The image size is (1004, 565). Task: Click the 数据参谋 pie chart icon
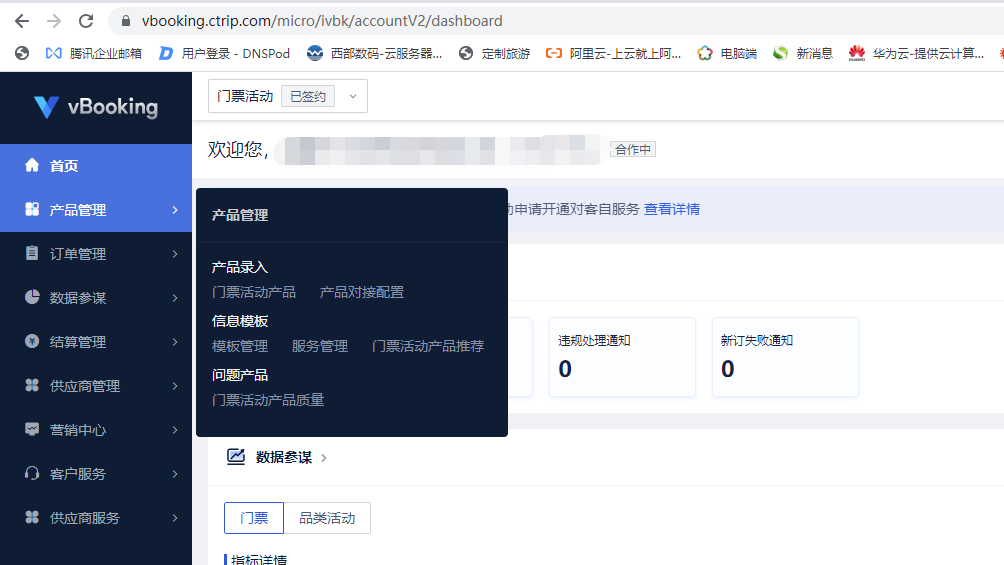[x=32, y=298]
